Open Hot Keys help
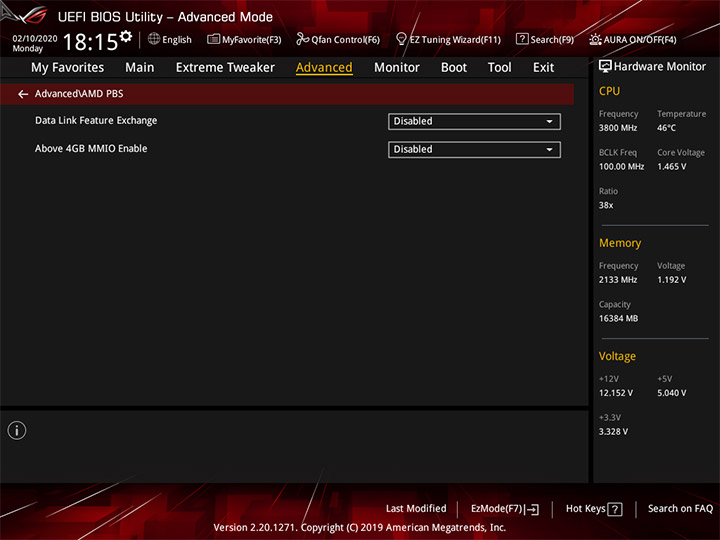Viewport: 720px width, 540px height. (x=594, y=509)
